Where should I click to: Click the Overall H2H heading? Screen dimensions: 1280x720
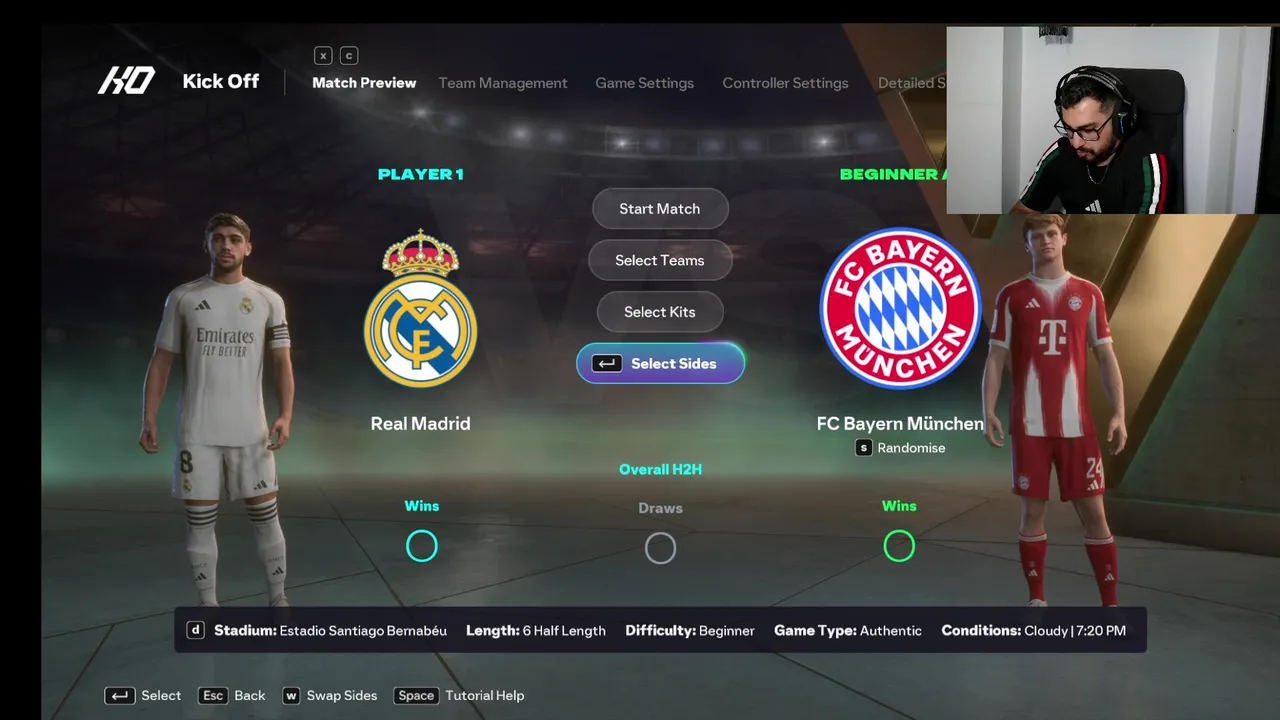pos(660,469)
